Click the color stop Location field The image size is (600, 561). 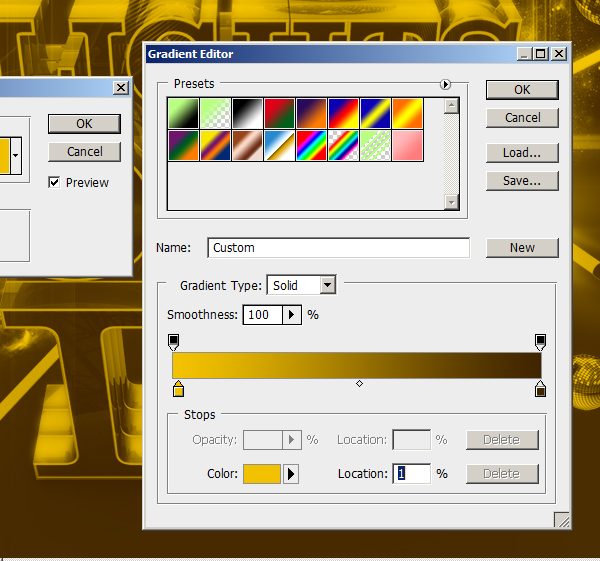(x=412, y=474)
